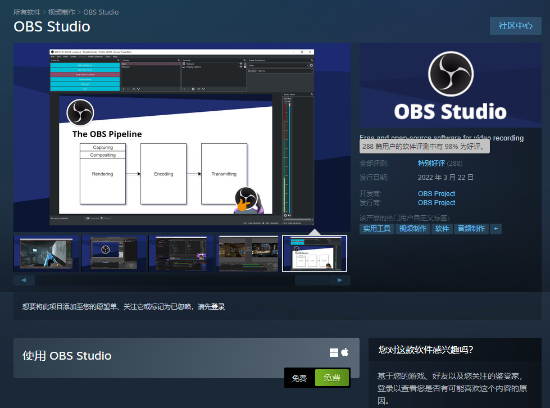550x408 pixels.
Task: Click the green 免费 download button
Action: pos(332,377)
